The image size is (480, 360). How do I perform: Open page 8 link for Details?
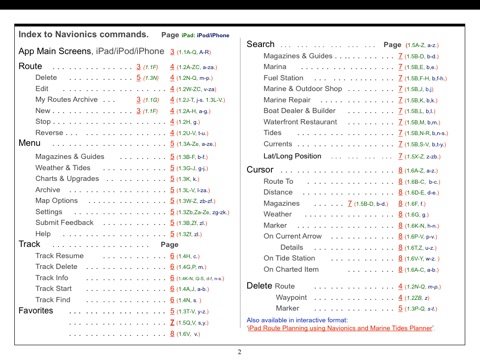400,248
